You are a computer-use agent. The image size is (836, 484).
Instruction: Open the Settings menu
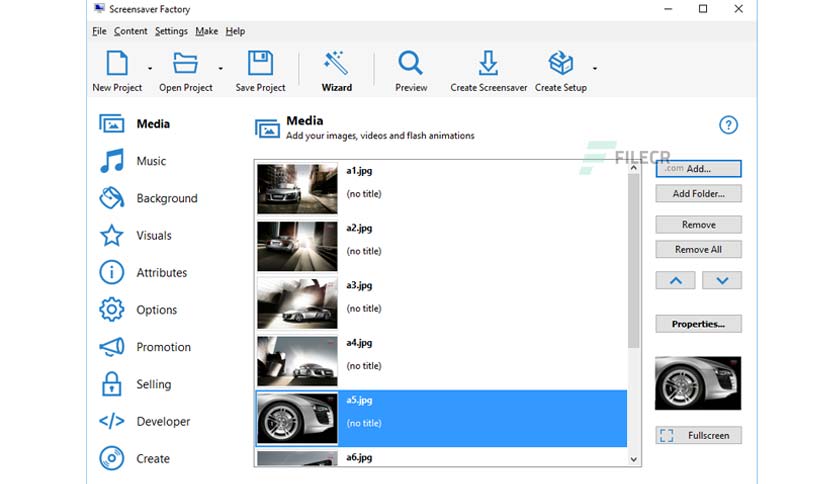pos(171,31)
